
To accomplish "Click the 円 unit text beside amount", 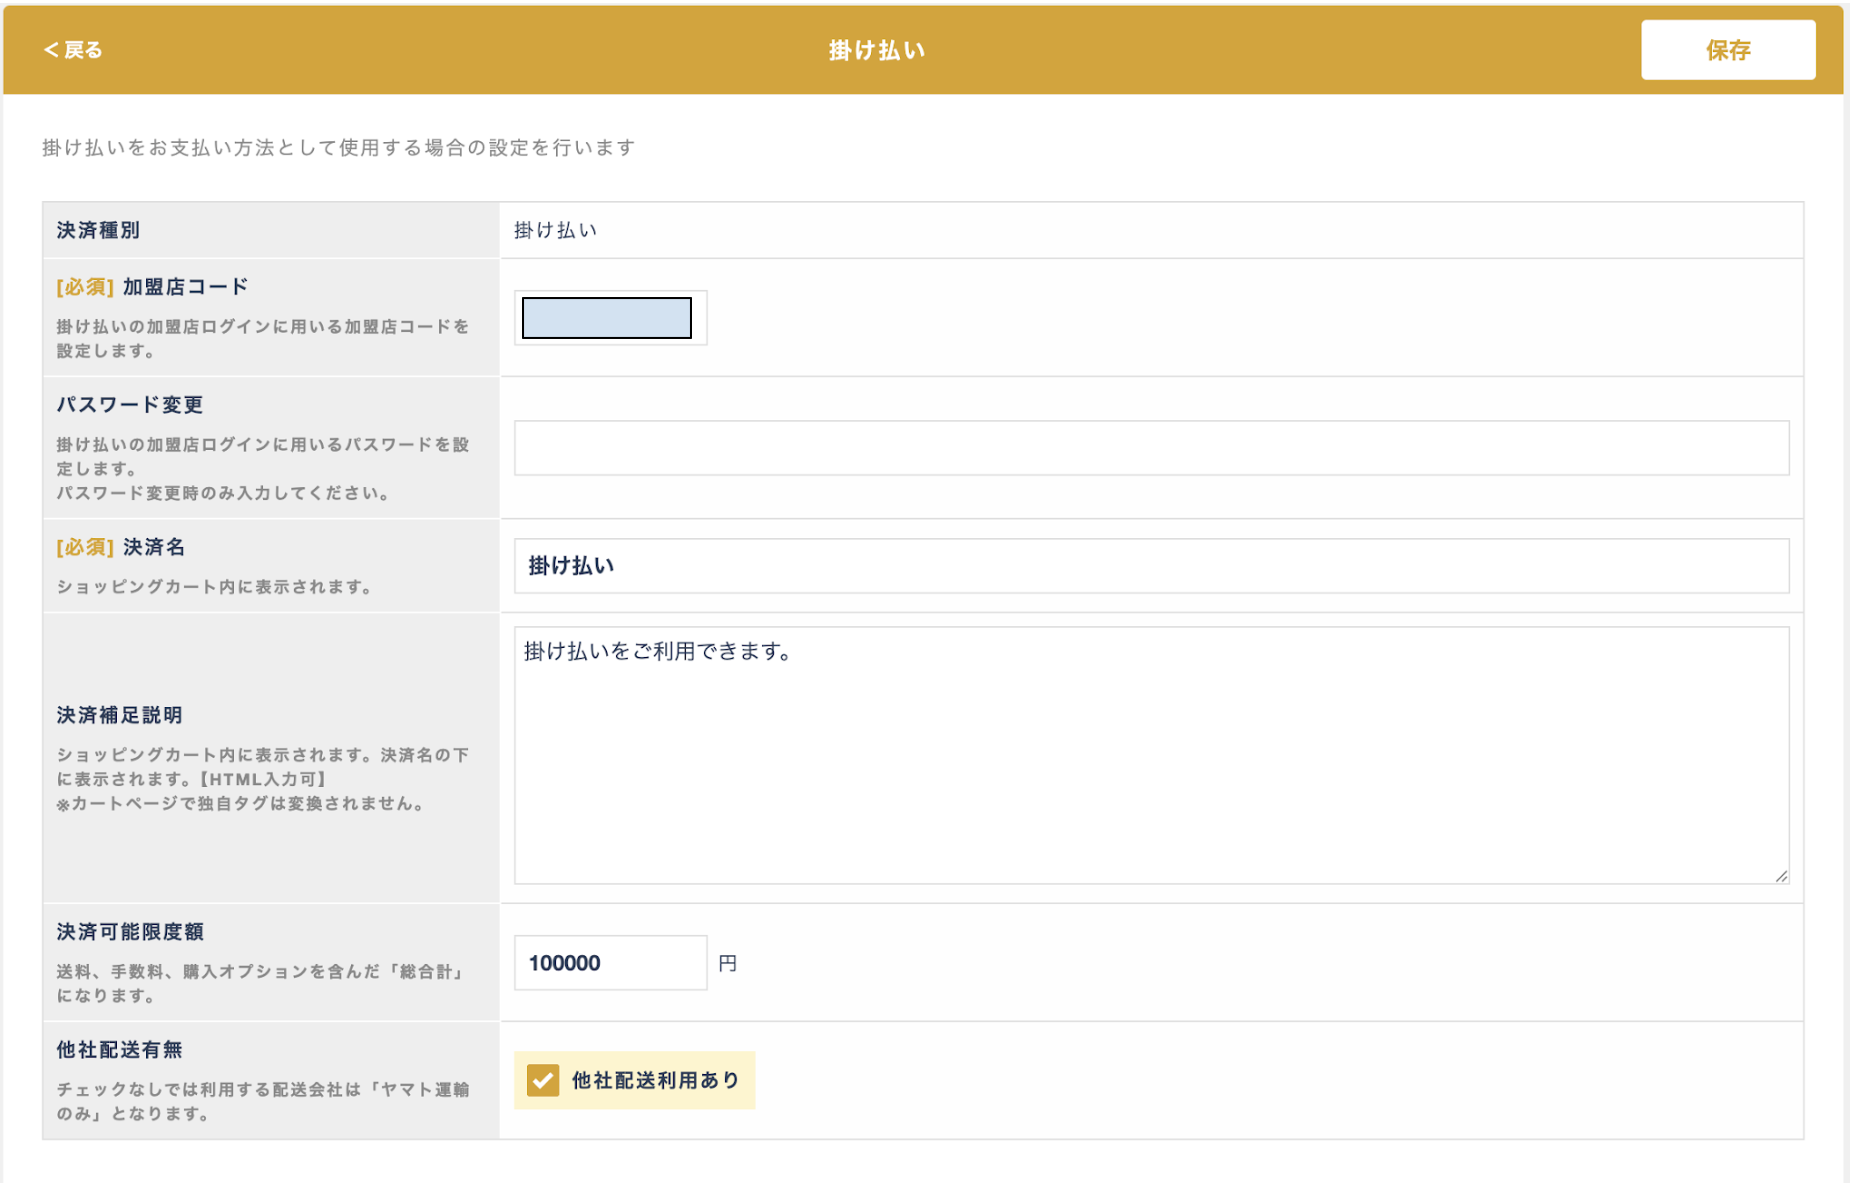I will coord(728,963).
